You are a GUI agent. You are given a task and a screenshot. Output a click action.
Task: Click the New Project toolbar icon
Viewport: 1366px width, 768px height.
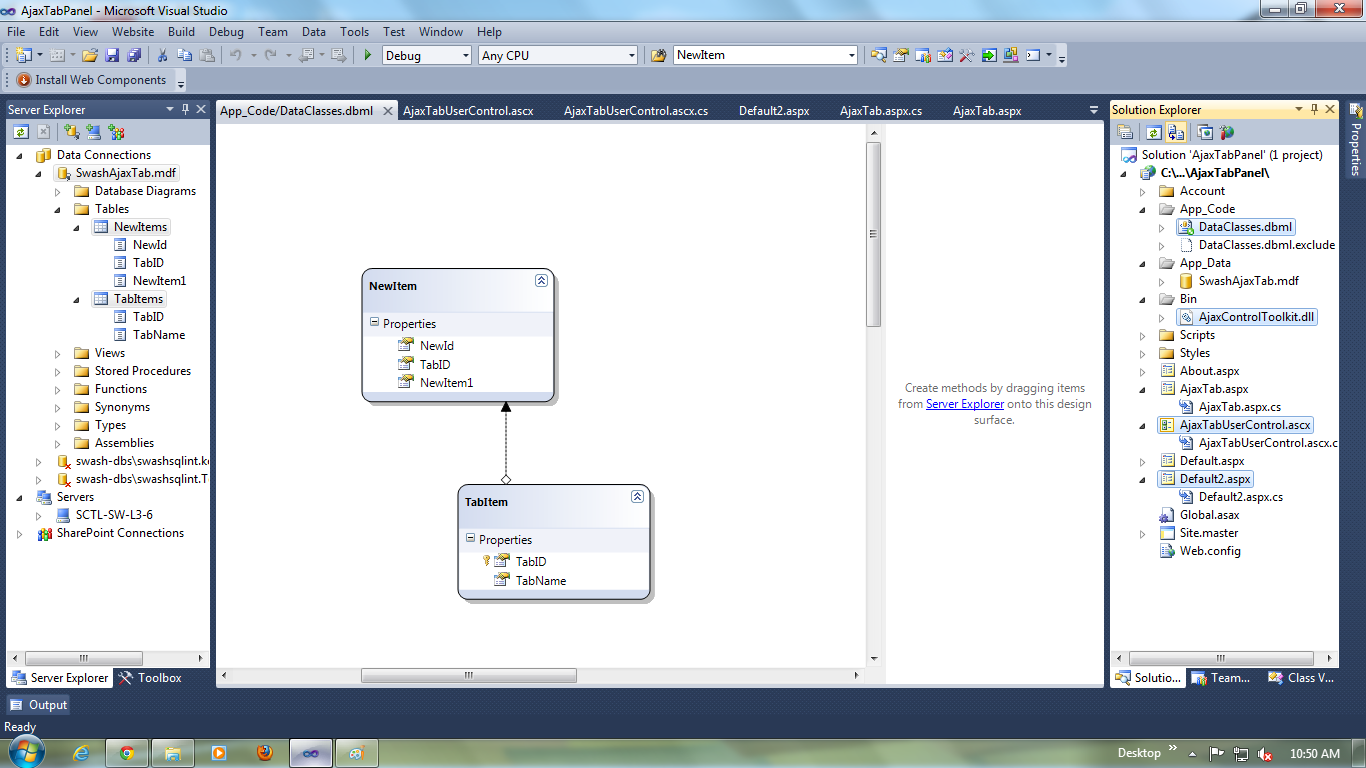[x=23, y=55]
